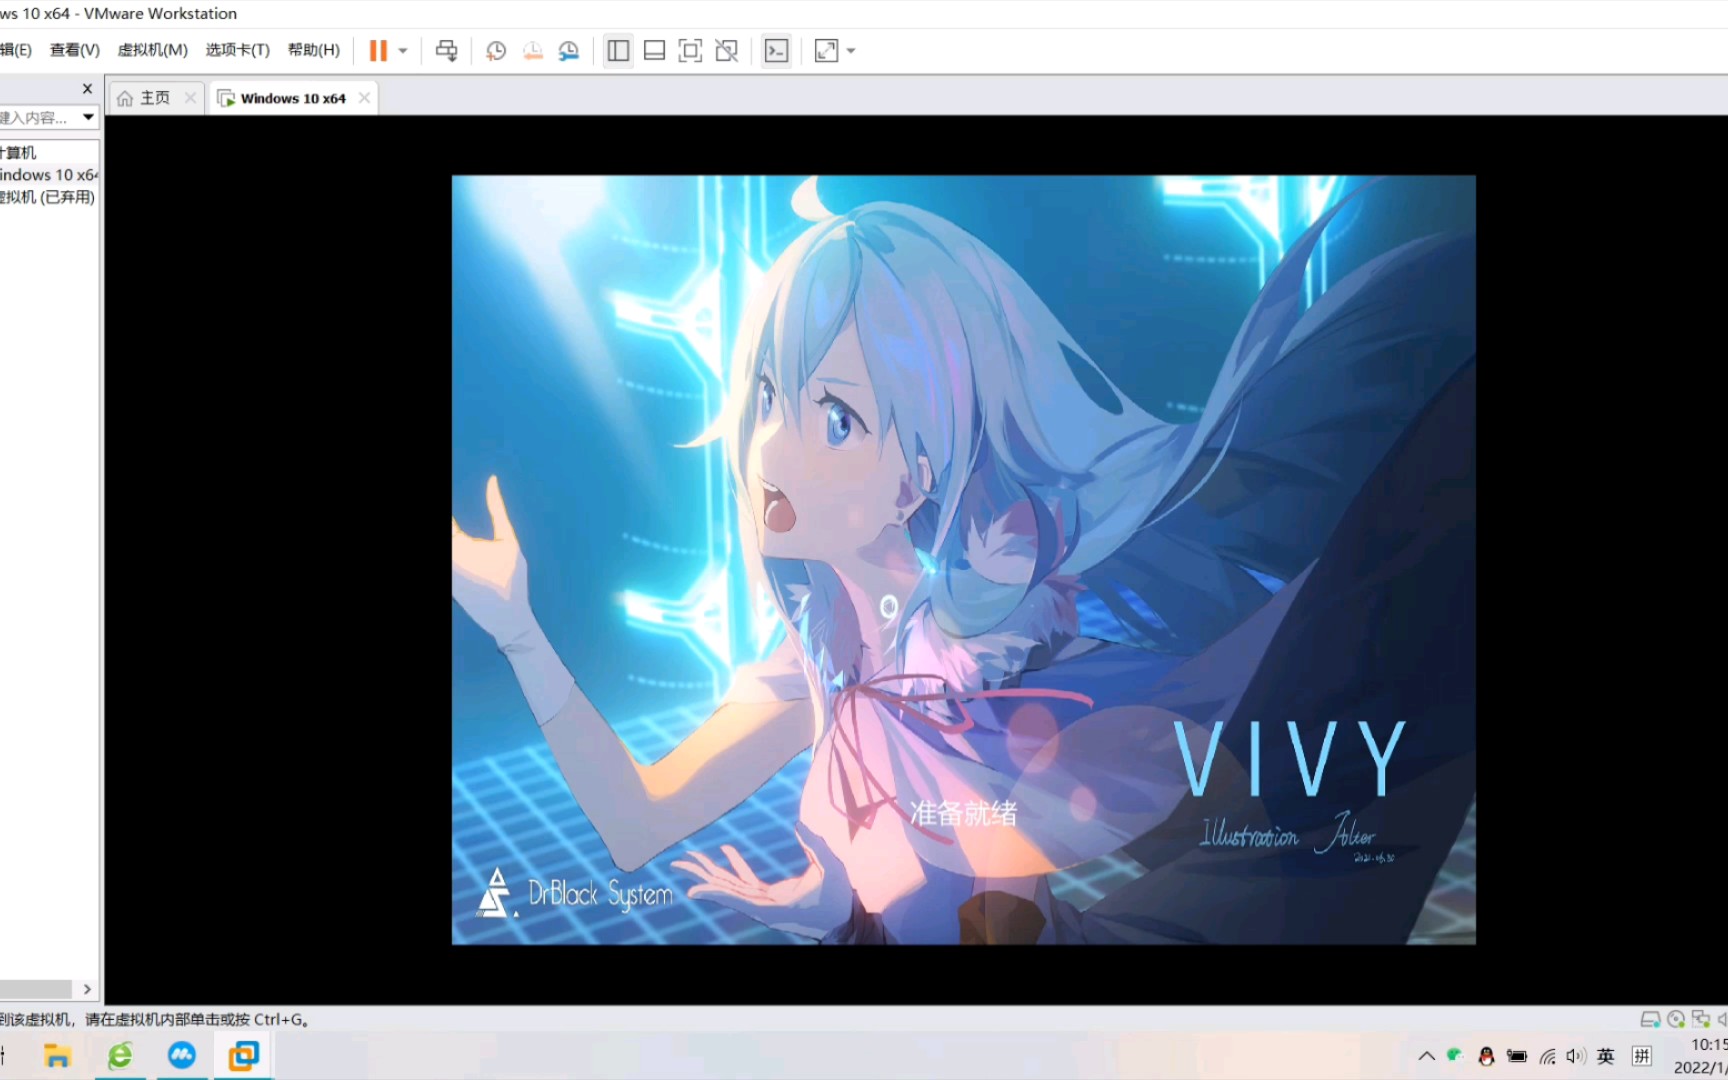
Task: Toggle Unity mode icon
Action: coord(727,51)
